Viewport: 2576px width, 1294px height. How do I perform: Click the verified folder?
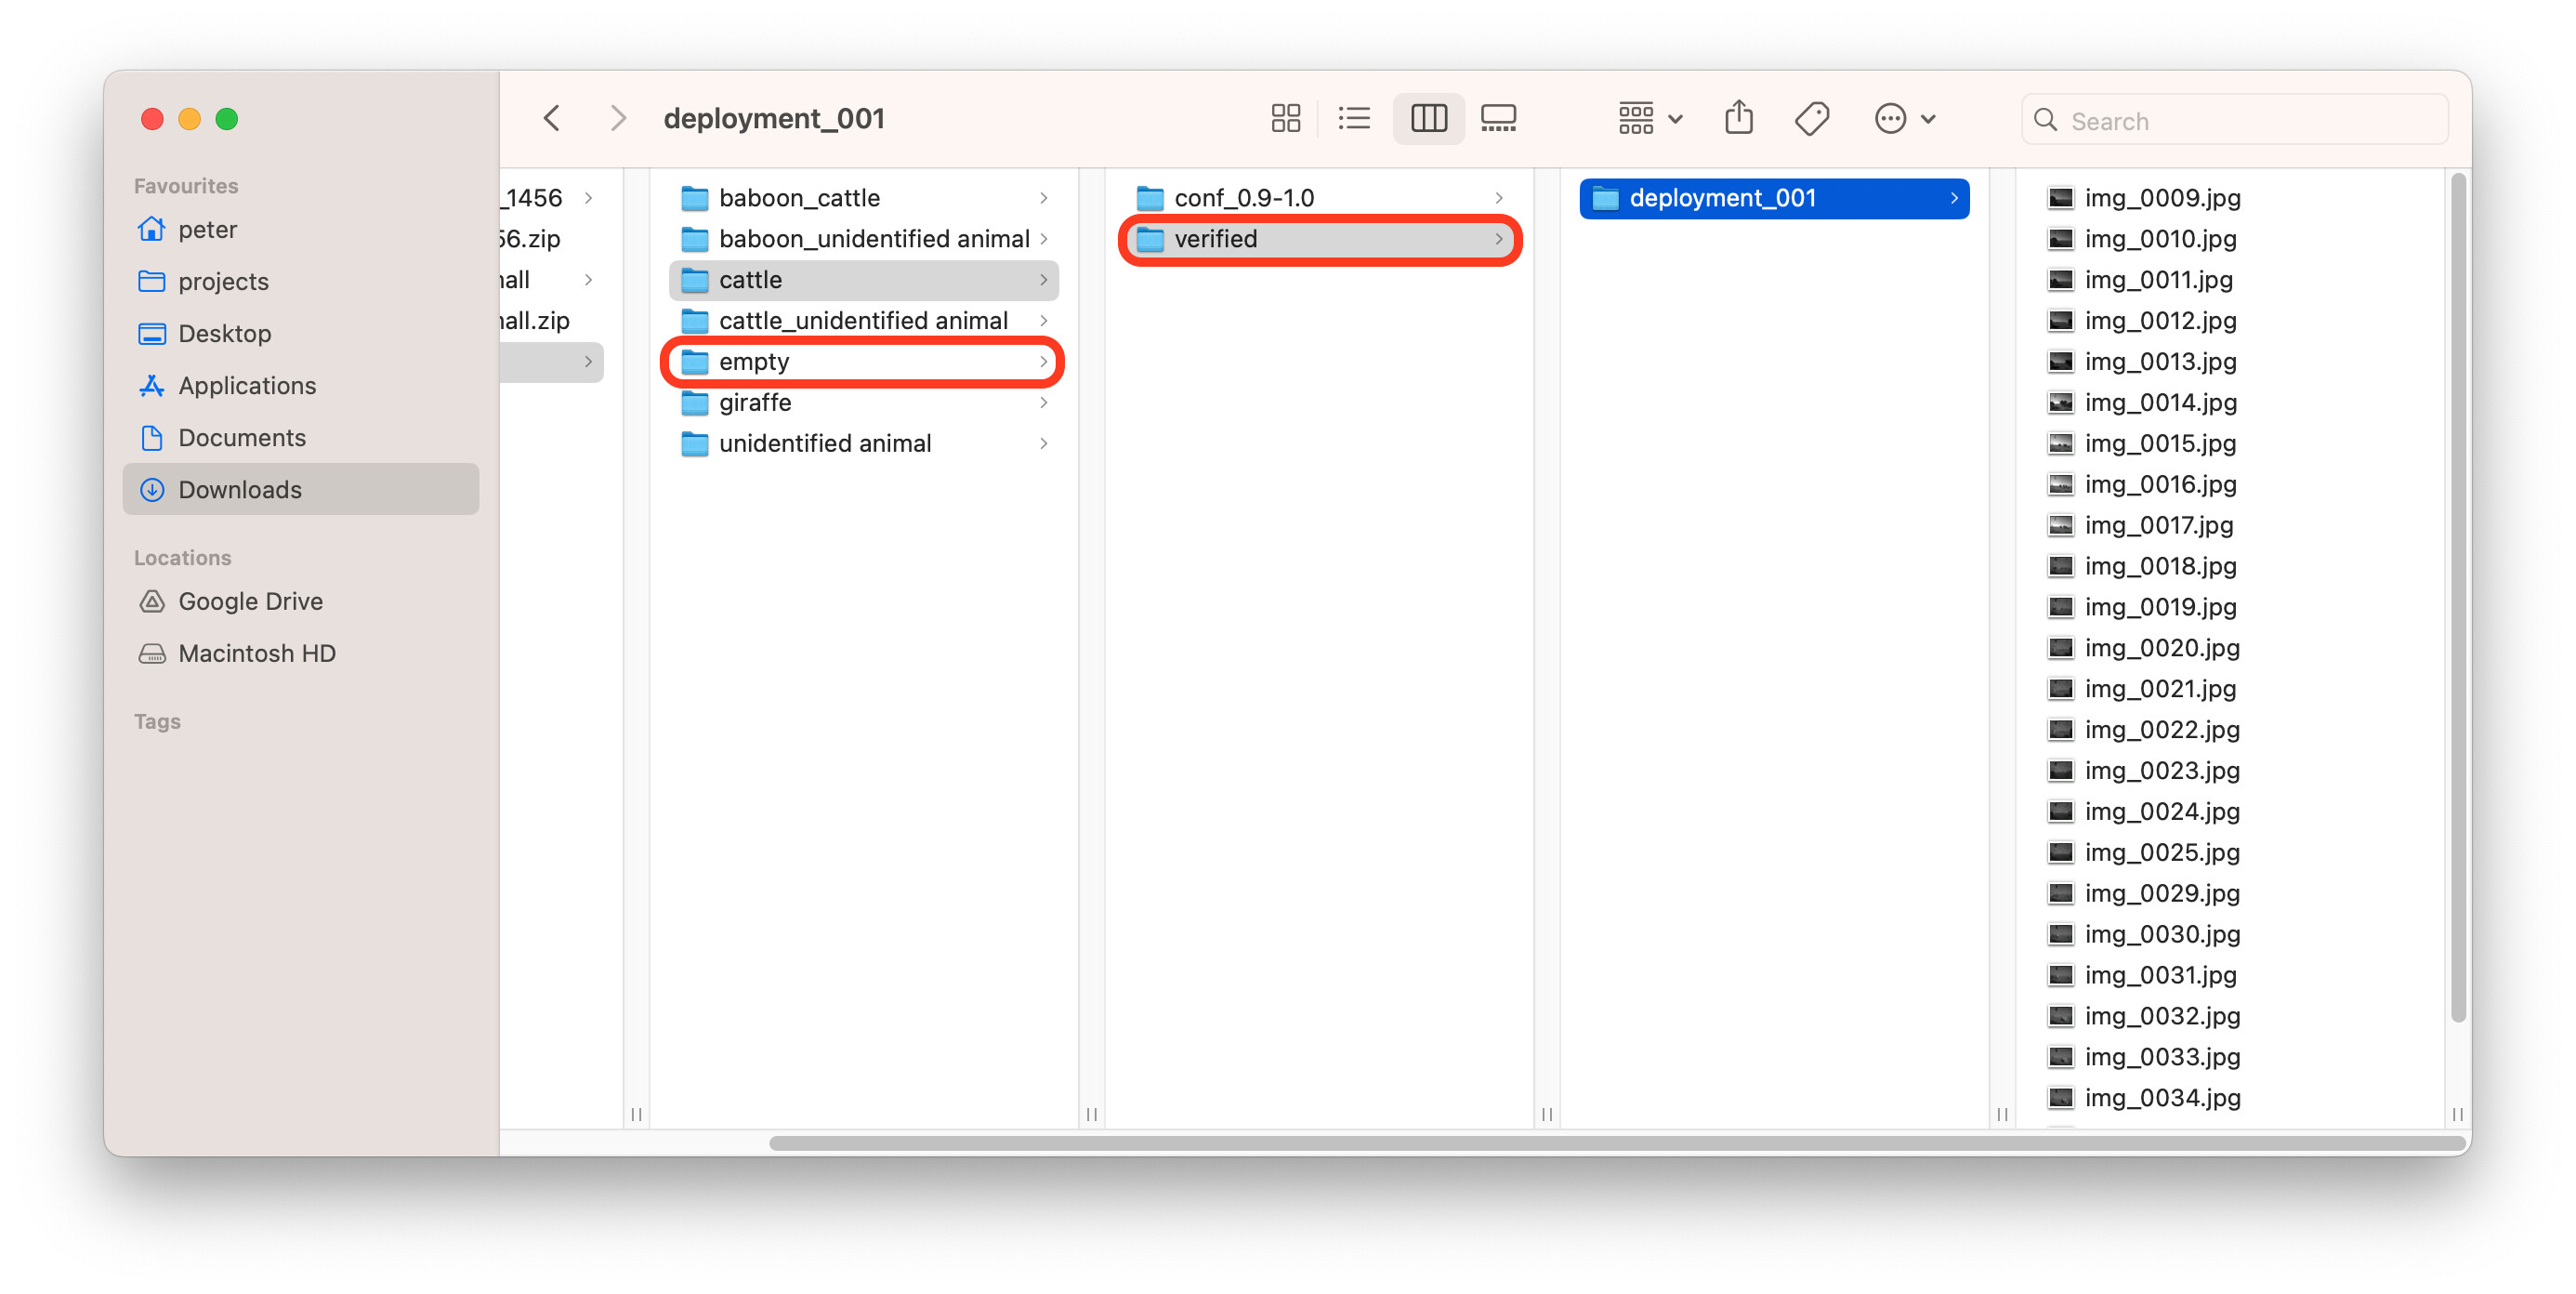click(x=1215, y=239)
